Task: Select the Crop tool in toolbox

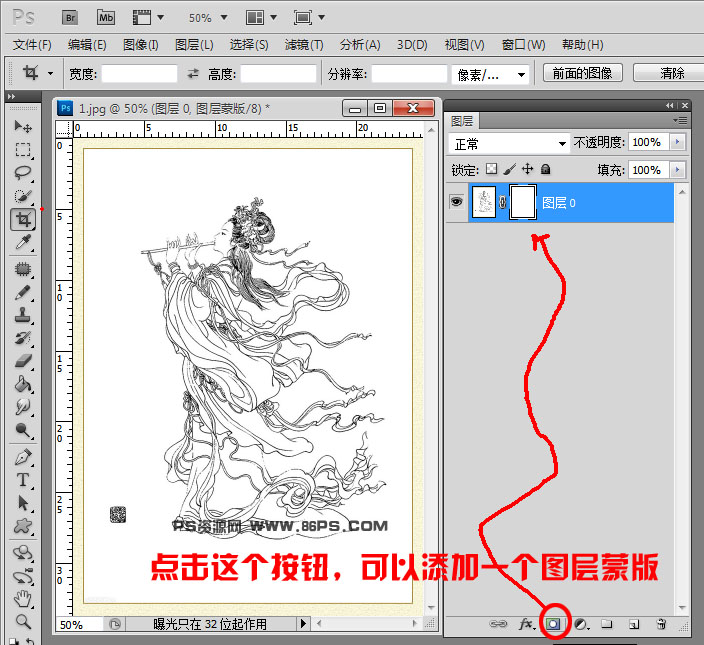Action: [x=23, y=219]
